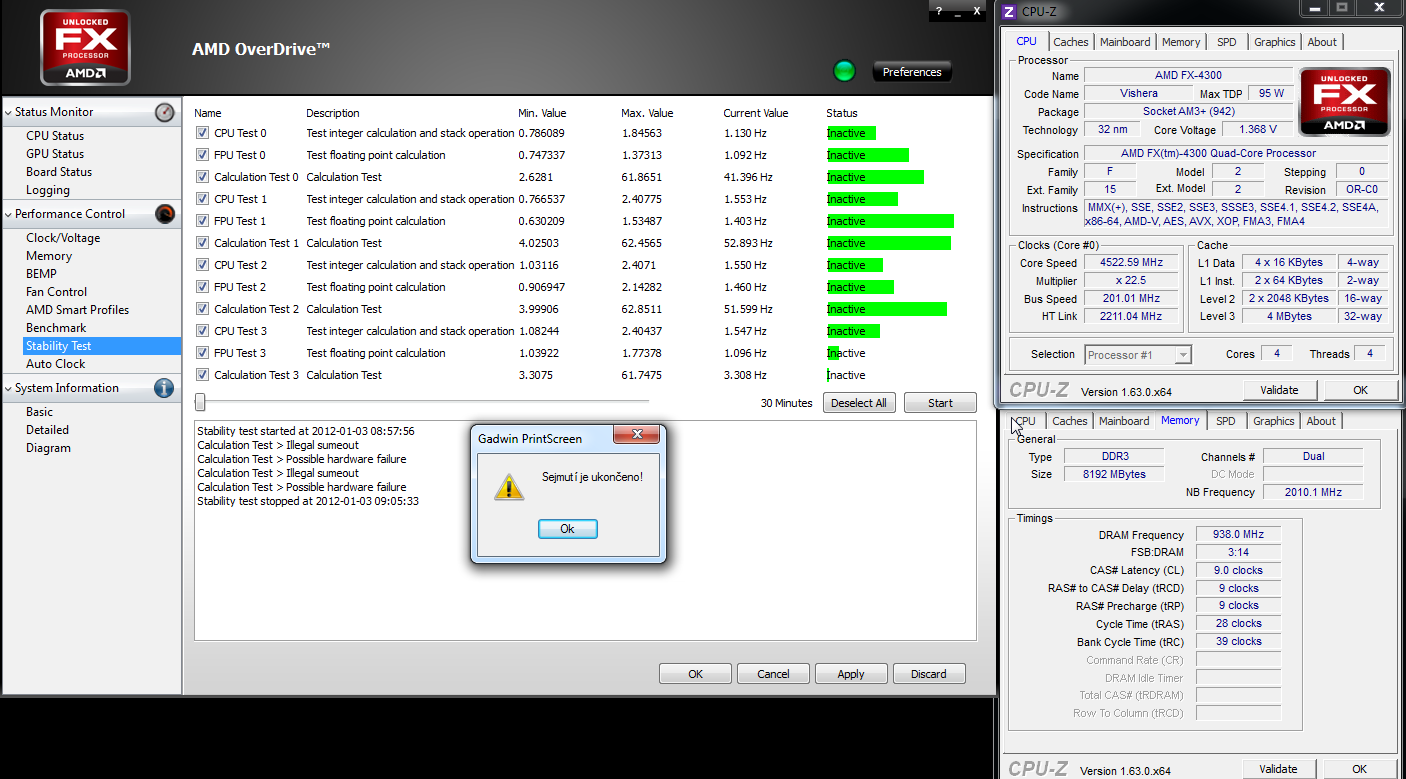Click the AMD FX logo in OverDrive header
This screenshot has height=779, width=1406.
pyautogui.click(x=85, y=48)
